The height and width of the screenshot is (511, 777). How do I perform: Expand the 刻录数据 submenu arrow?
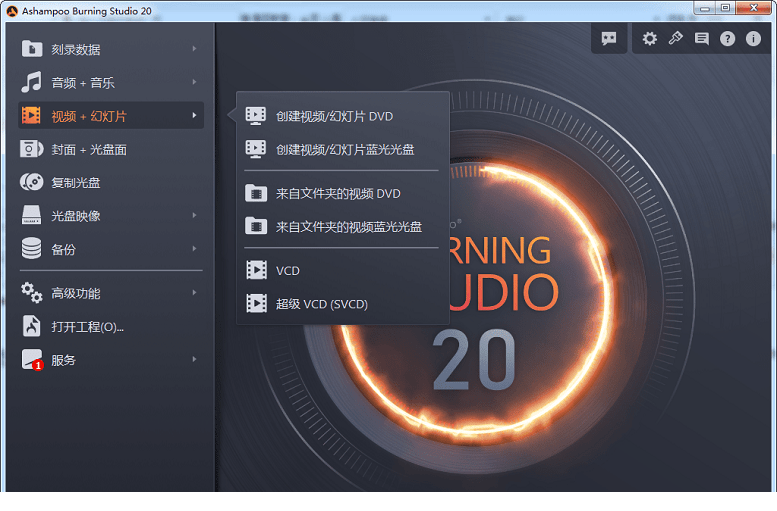point(194,49)
